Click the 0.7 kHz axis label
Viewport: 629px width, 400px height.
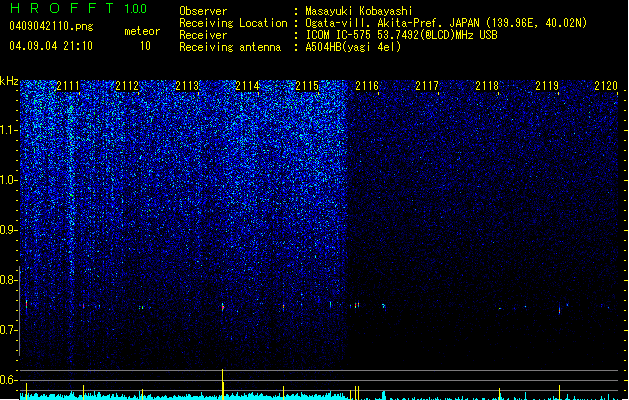click(x=8, y=330)
